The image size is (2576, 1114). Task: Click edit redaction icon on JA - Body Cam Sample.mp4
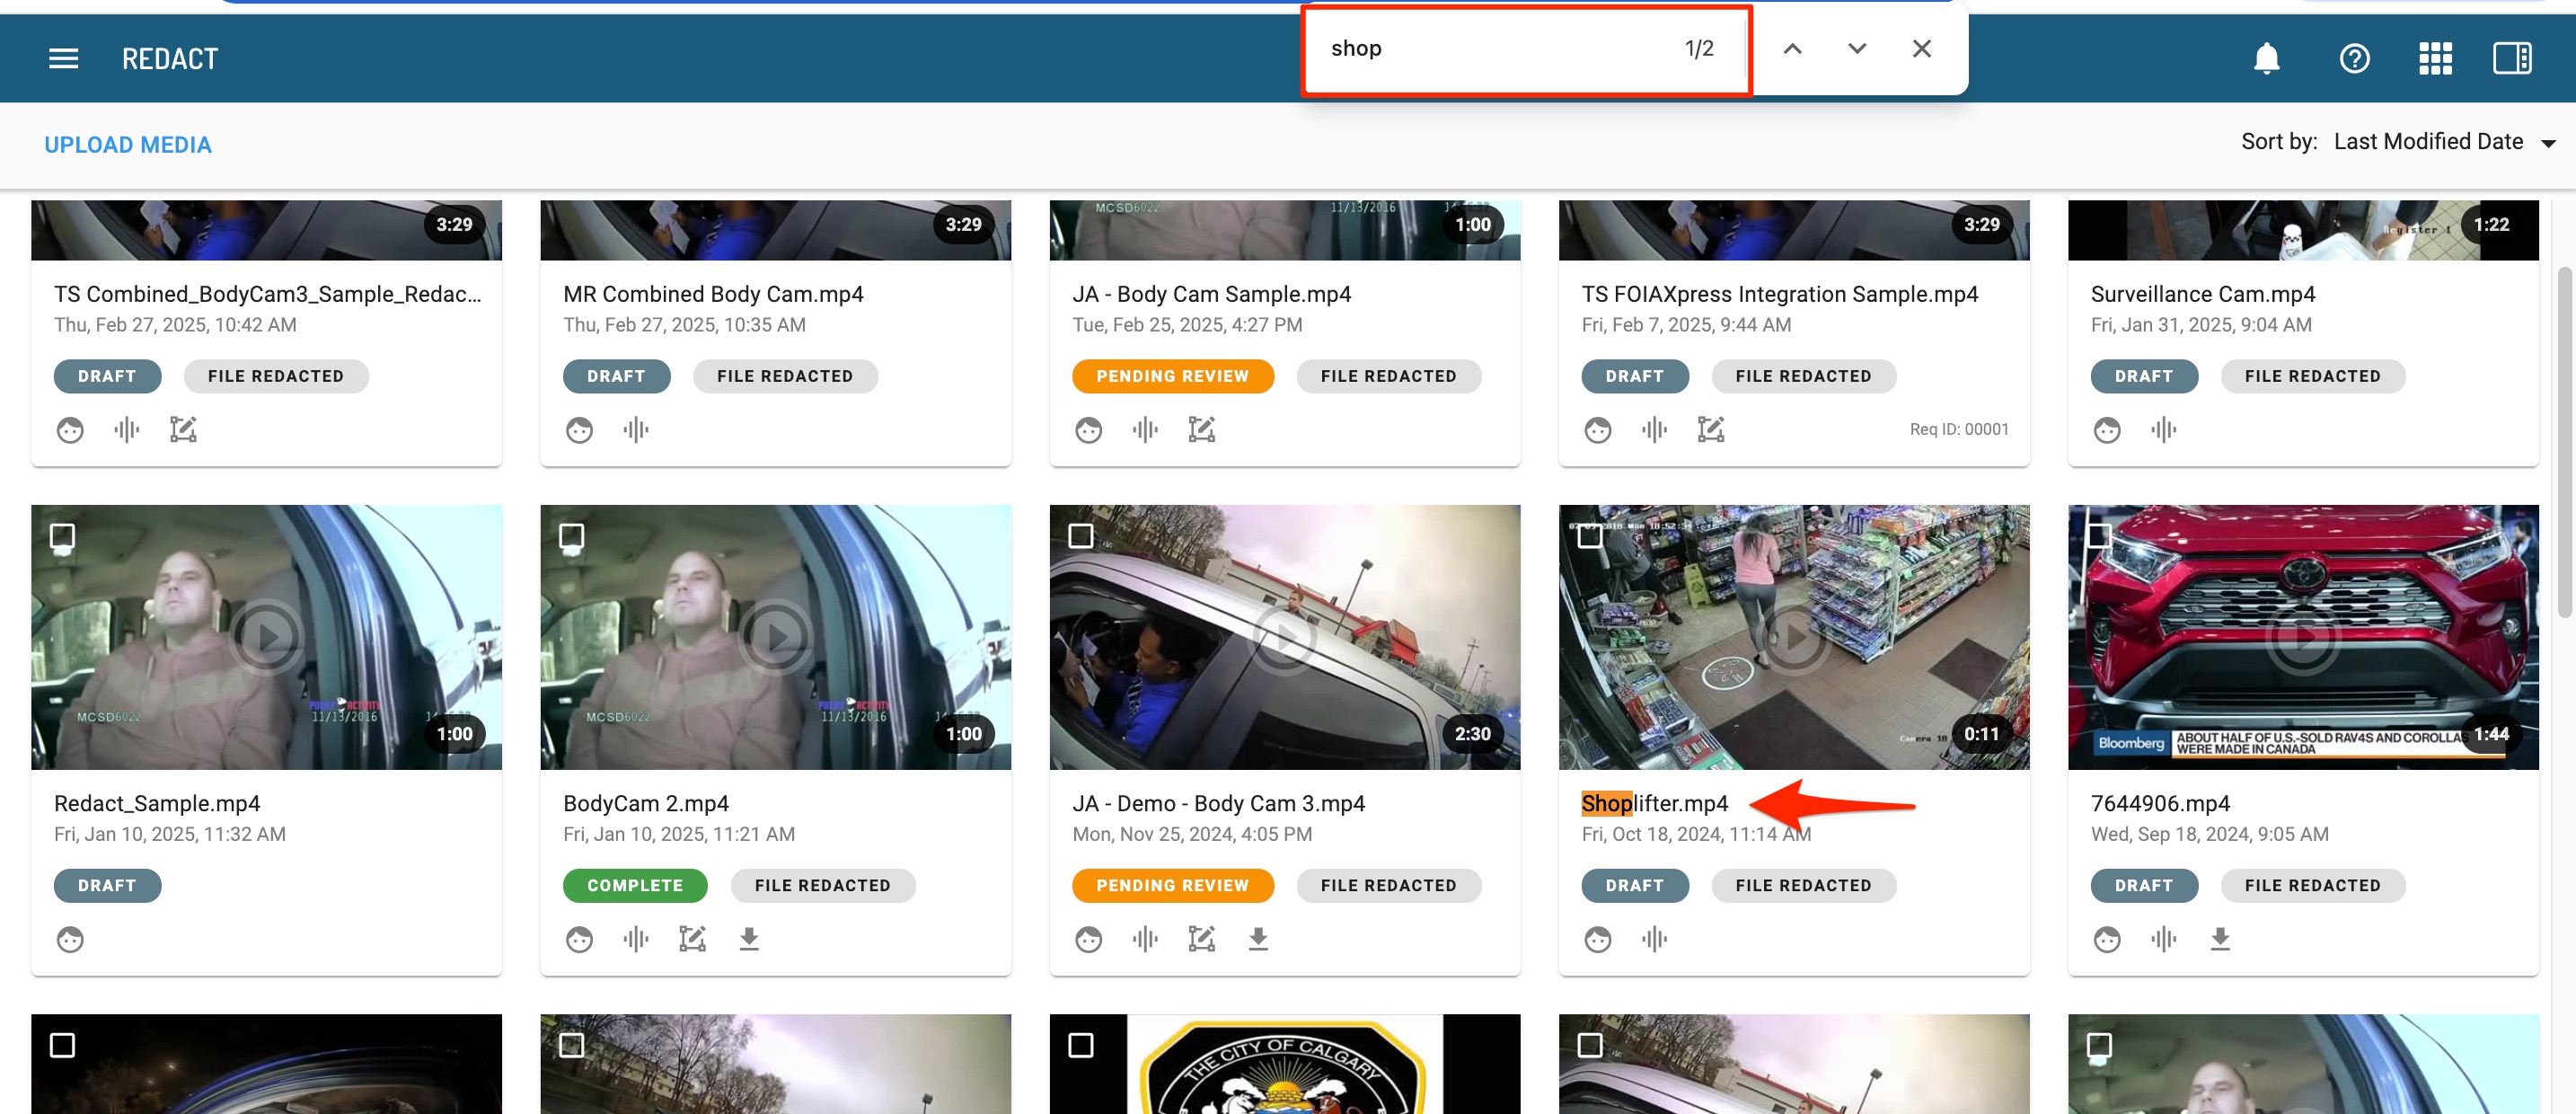point(1201,430)
